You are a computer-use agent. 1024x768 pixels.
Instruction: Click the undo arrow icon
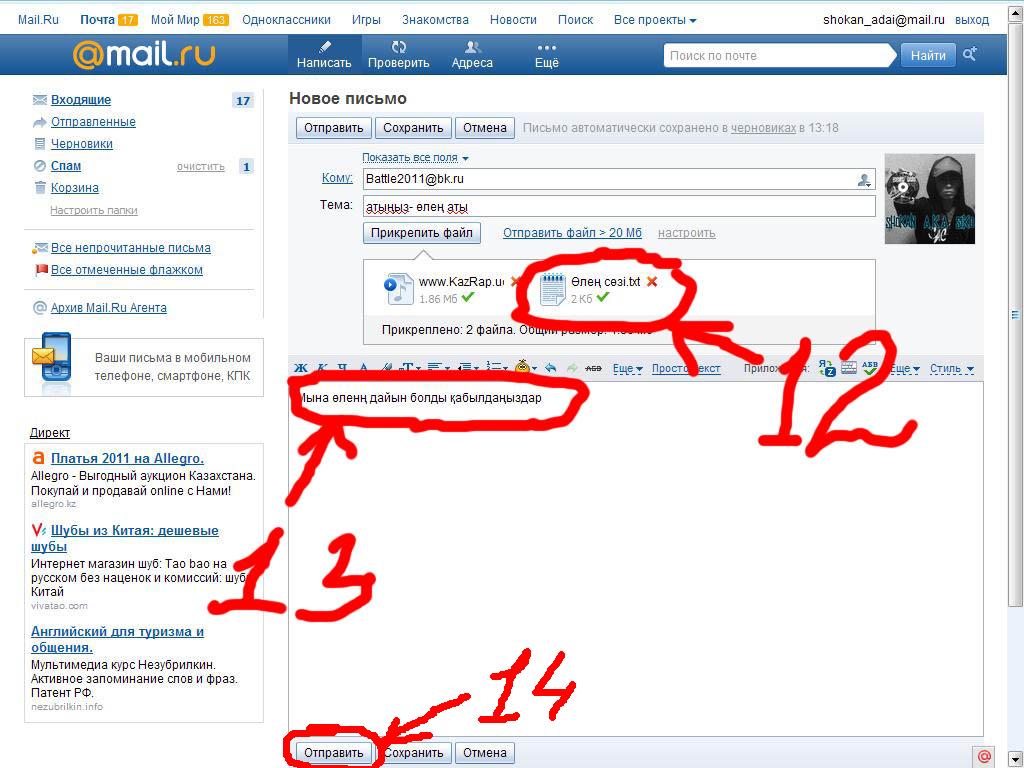551,368
